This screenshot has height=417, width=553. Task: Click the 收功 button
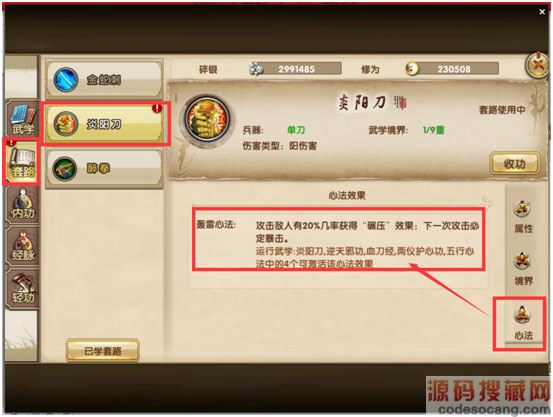click(x=515, y=164)
